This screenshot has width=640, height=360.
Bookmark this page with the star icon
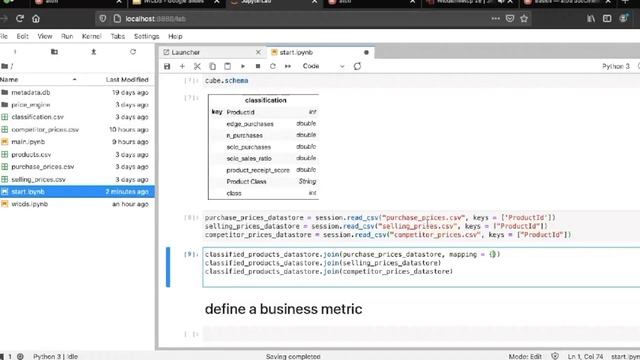[524, 19]
